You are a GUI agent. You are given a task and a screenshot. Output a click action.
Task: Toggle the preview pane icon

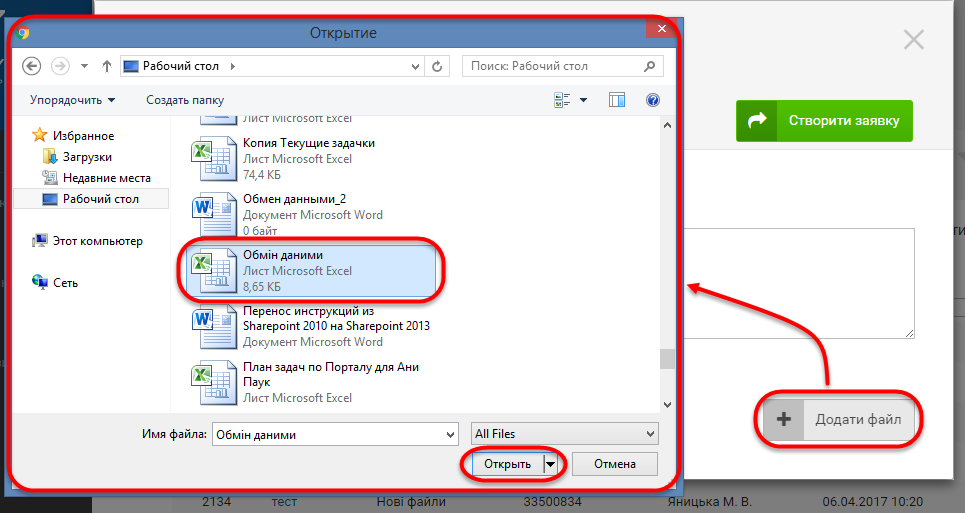[x=617, y=100]
